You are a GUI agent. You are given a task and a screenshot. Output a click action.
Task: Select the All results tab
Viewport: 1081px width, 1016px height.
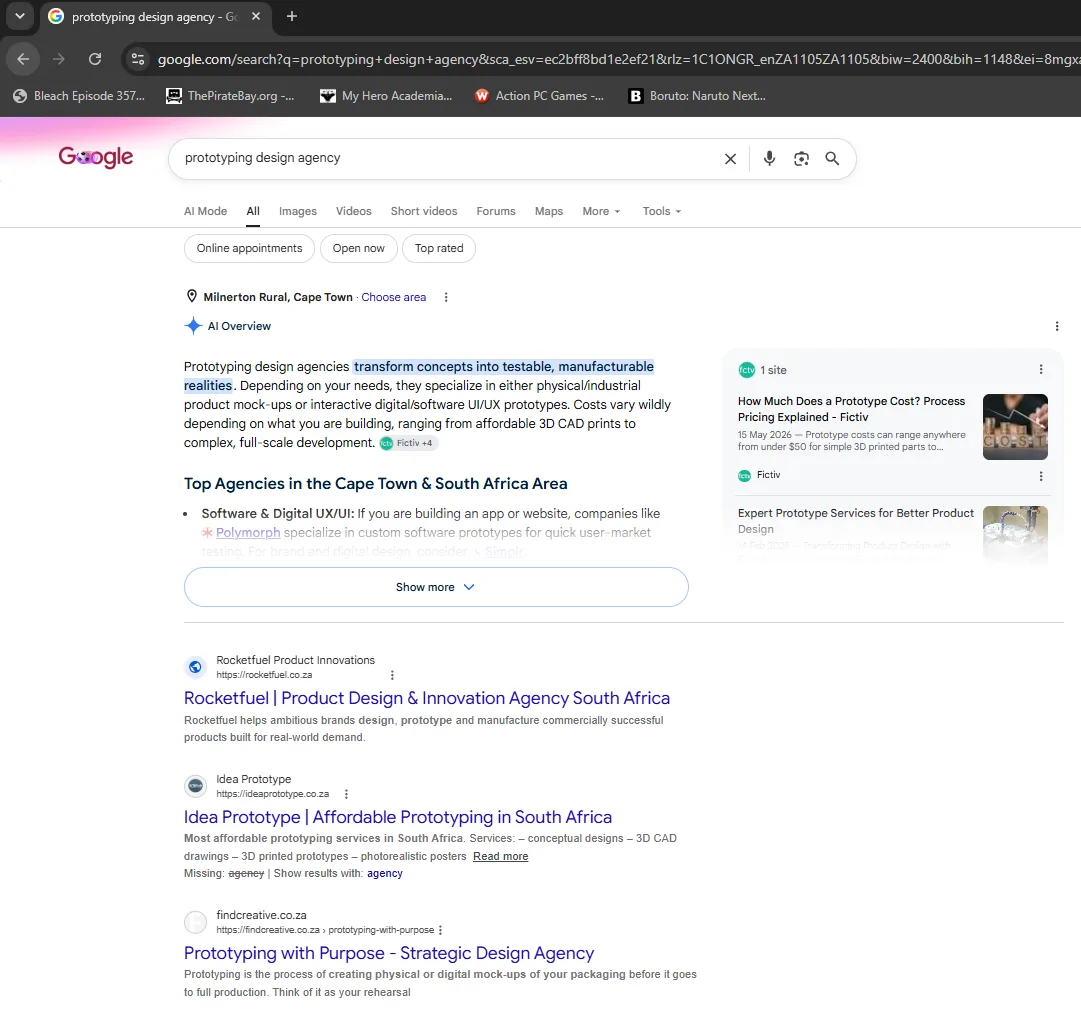(x=253, y=211)
